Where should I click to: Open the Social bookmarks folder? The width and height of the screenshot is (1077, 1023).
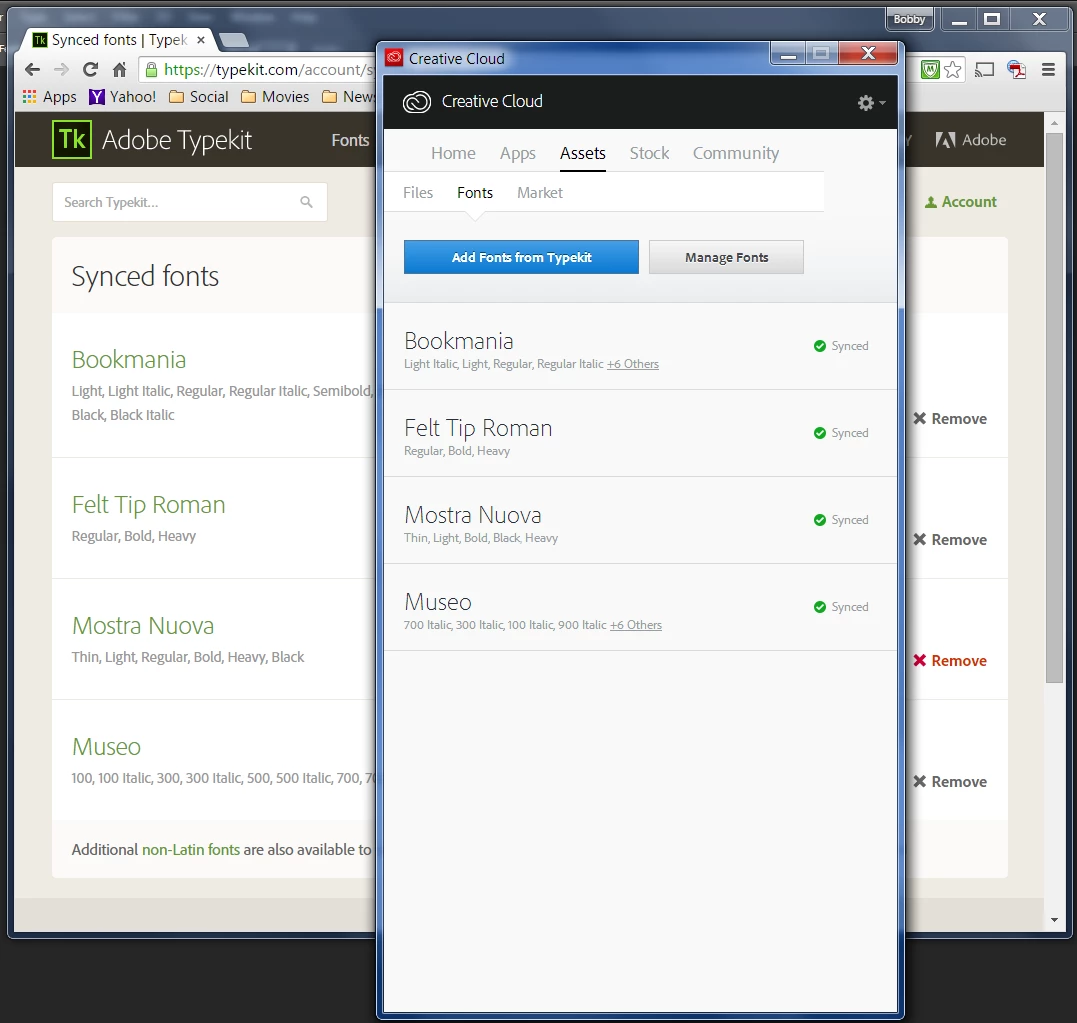tap(199, 97)
